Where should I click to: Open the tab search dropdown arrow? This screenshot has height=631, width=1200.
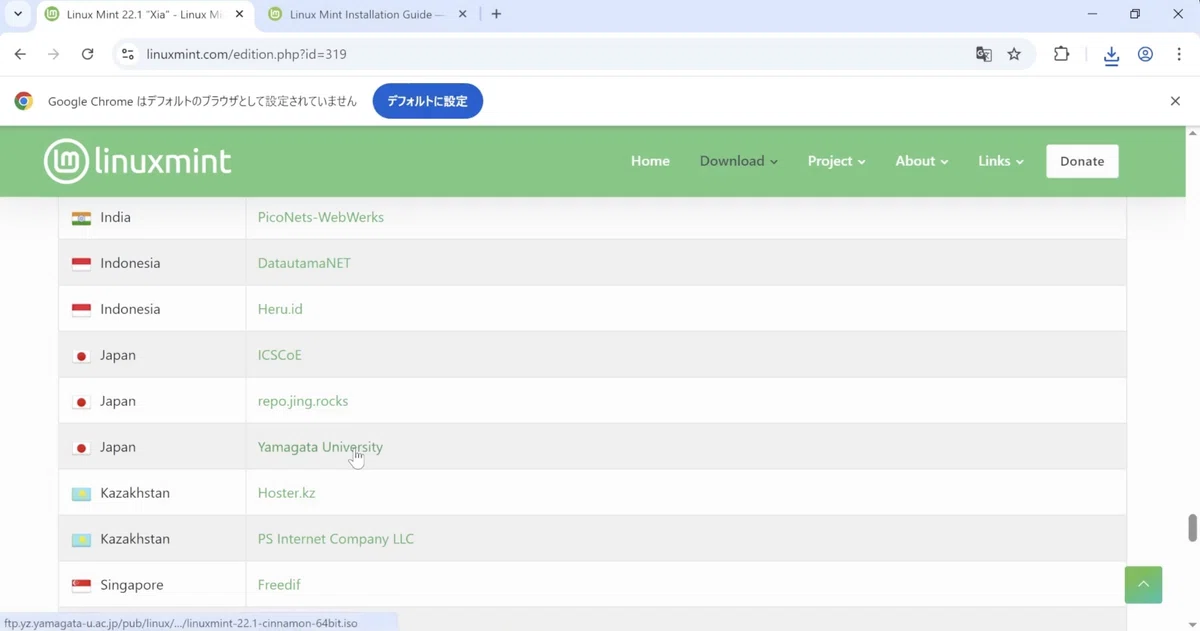coord(18,14)
